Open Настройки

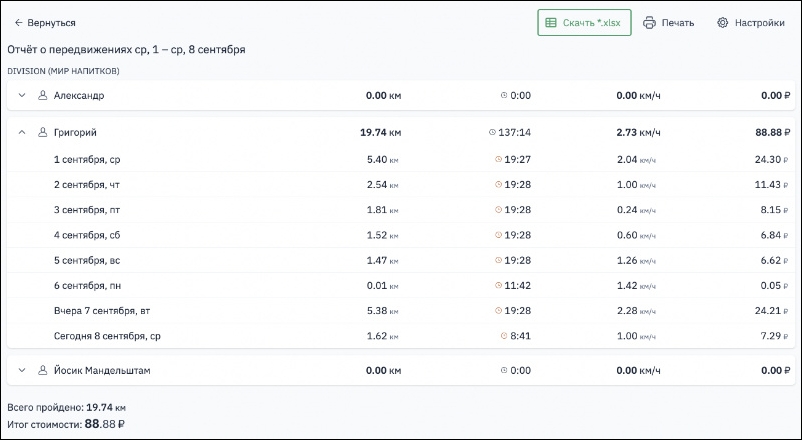pyautogui.click(x=751, y=23)
